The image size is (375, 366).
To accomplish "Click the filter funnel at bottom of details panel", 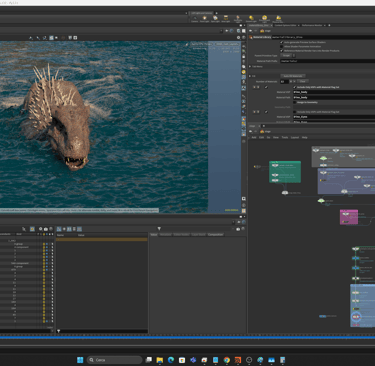I will (x=59, y=331).
